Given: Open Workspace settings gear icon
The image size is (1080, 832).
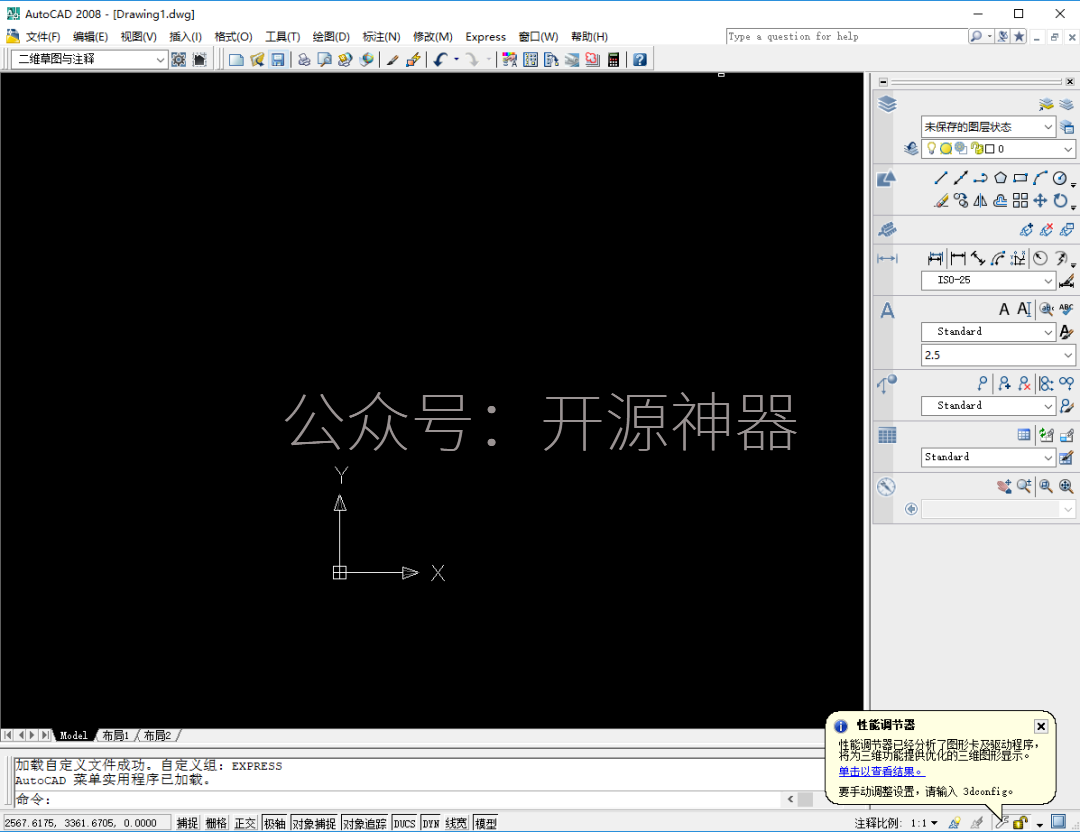Looking at the screenshot, I should click(178, 60).
